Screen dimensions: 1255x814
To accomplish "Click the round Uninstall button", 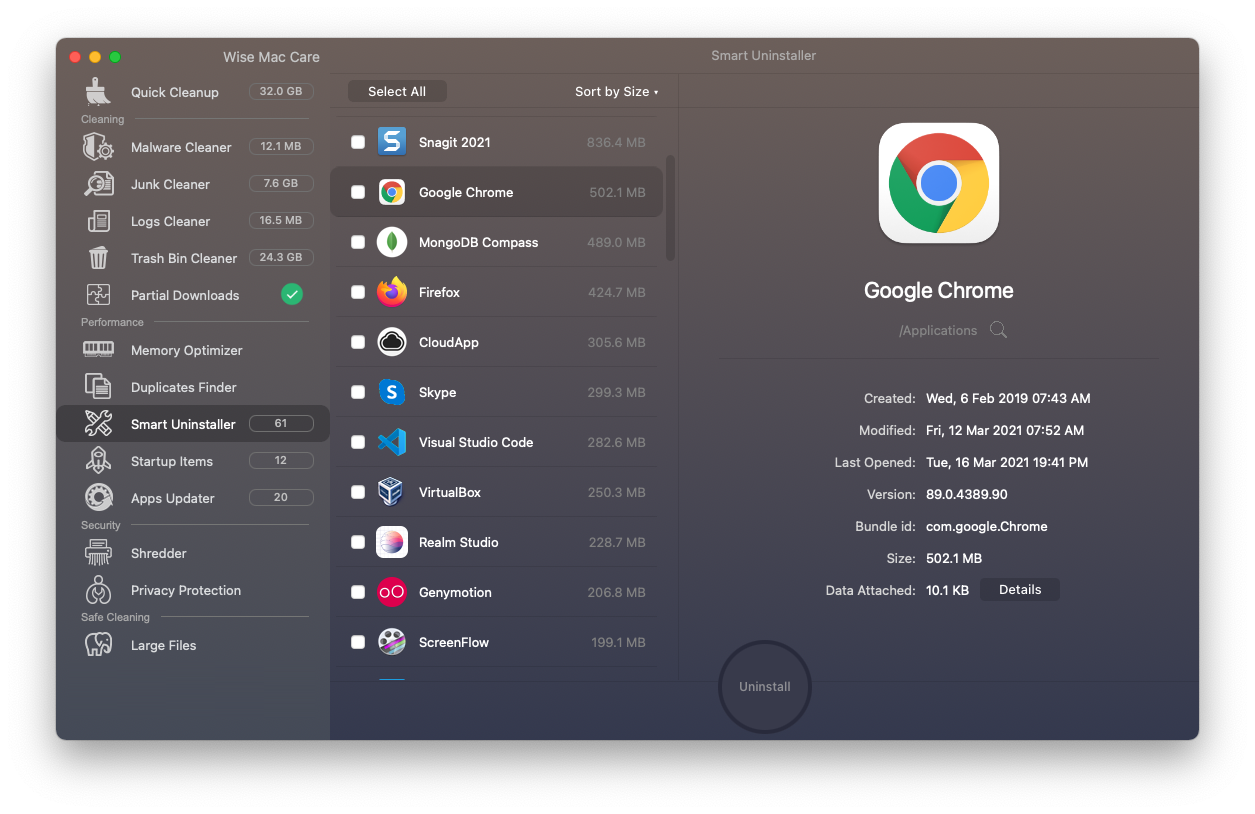I will pos(765,687).
